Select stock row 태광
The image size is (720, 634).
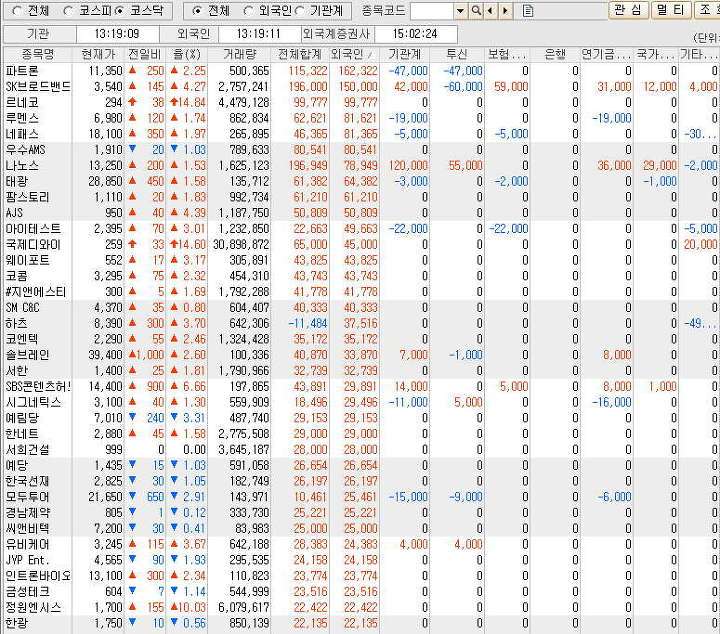[360, 181]
